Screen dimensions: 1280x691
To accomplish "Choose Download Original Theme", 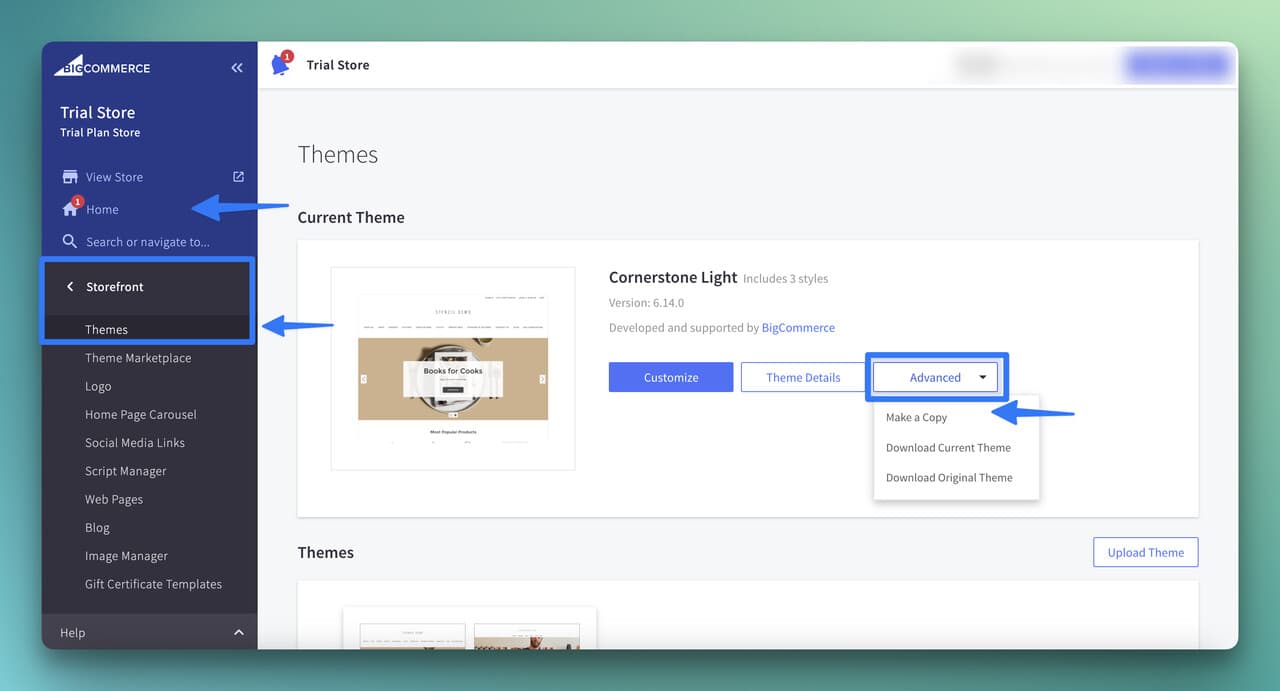I will [x=949, y=478].
